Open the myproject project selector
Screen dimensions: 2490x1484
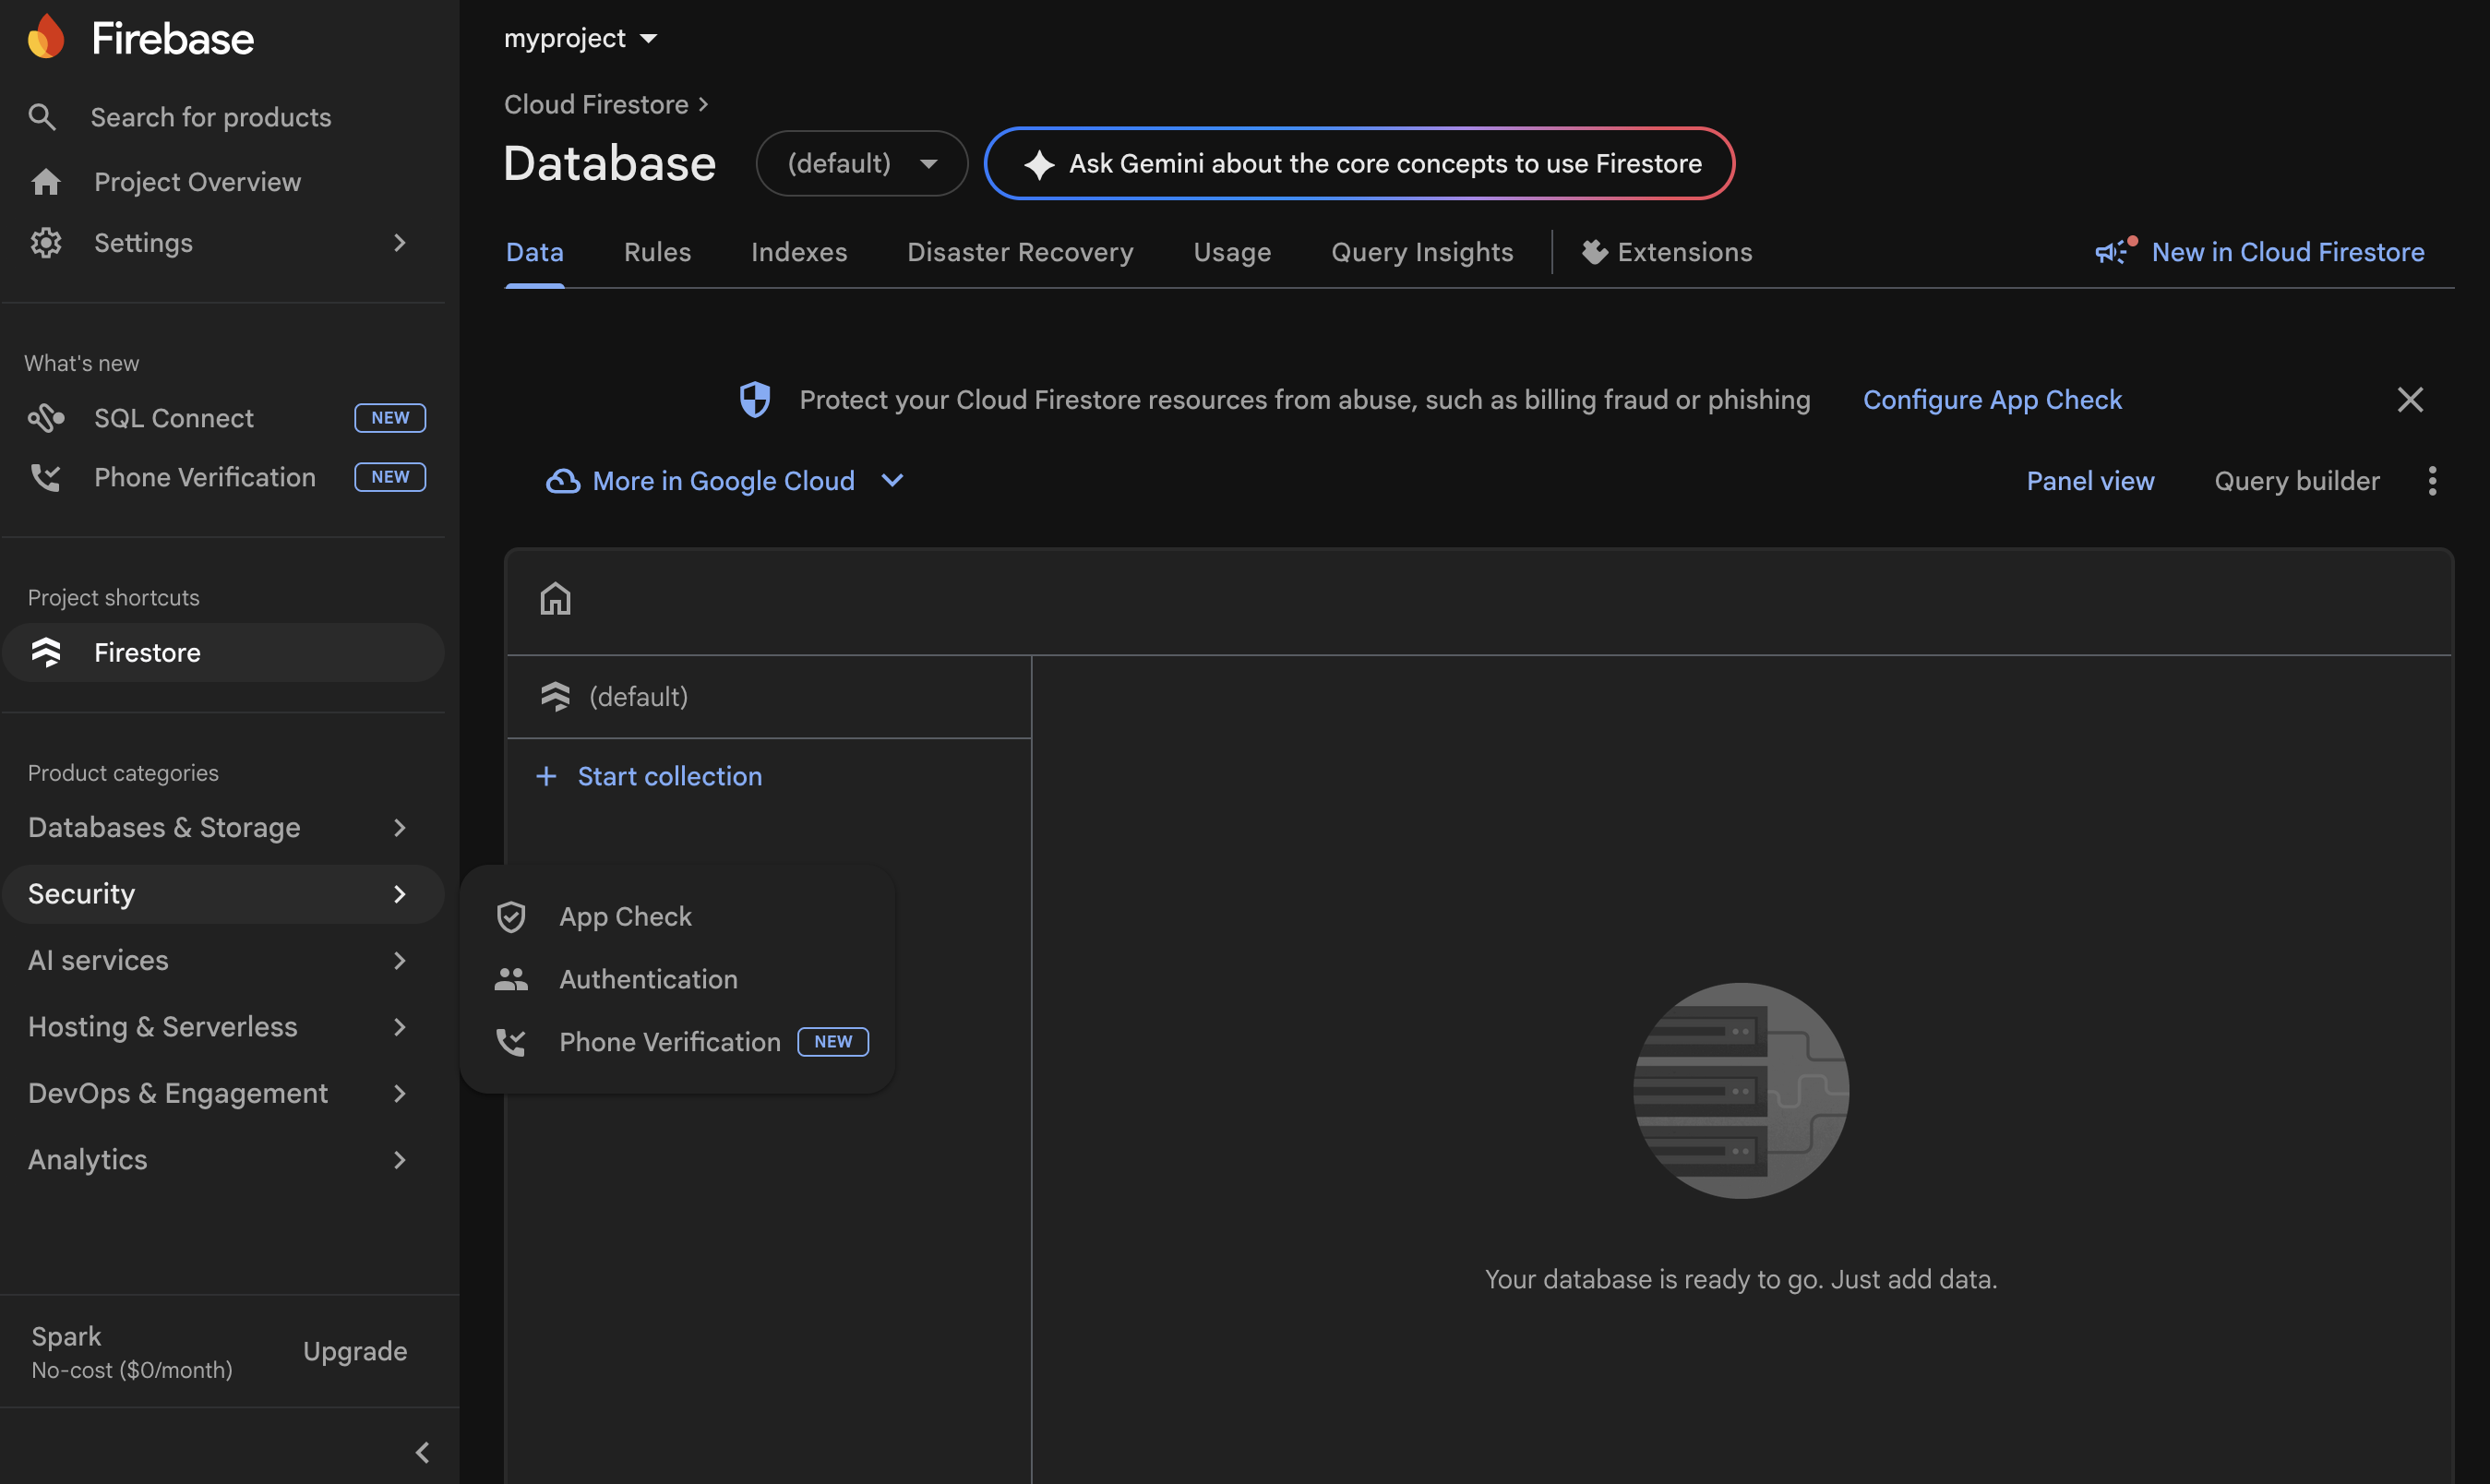tap(581, 38)
